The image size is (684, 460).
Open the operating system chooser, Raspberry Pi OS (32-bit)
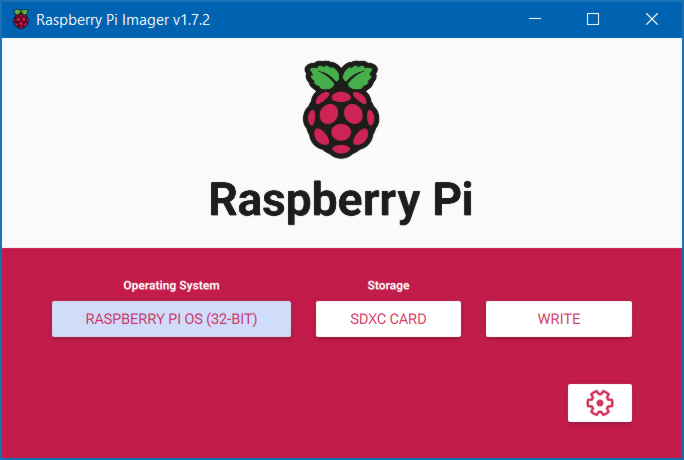tap(171, 319)
